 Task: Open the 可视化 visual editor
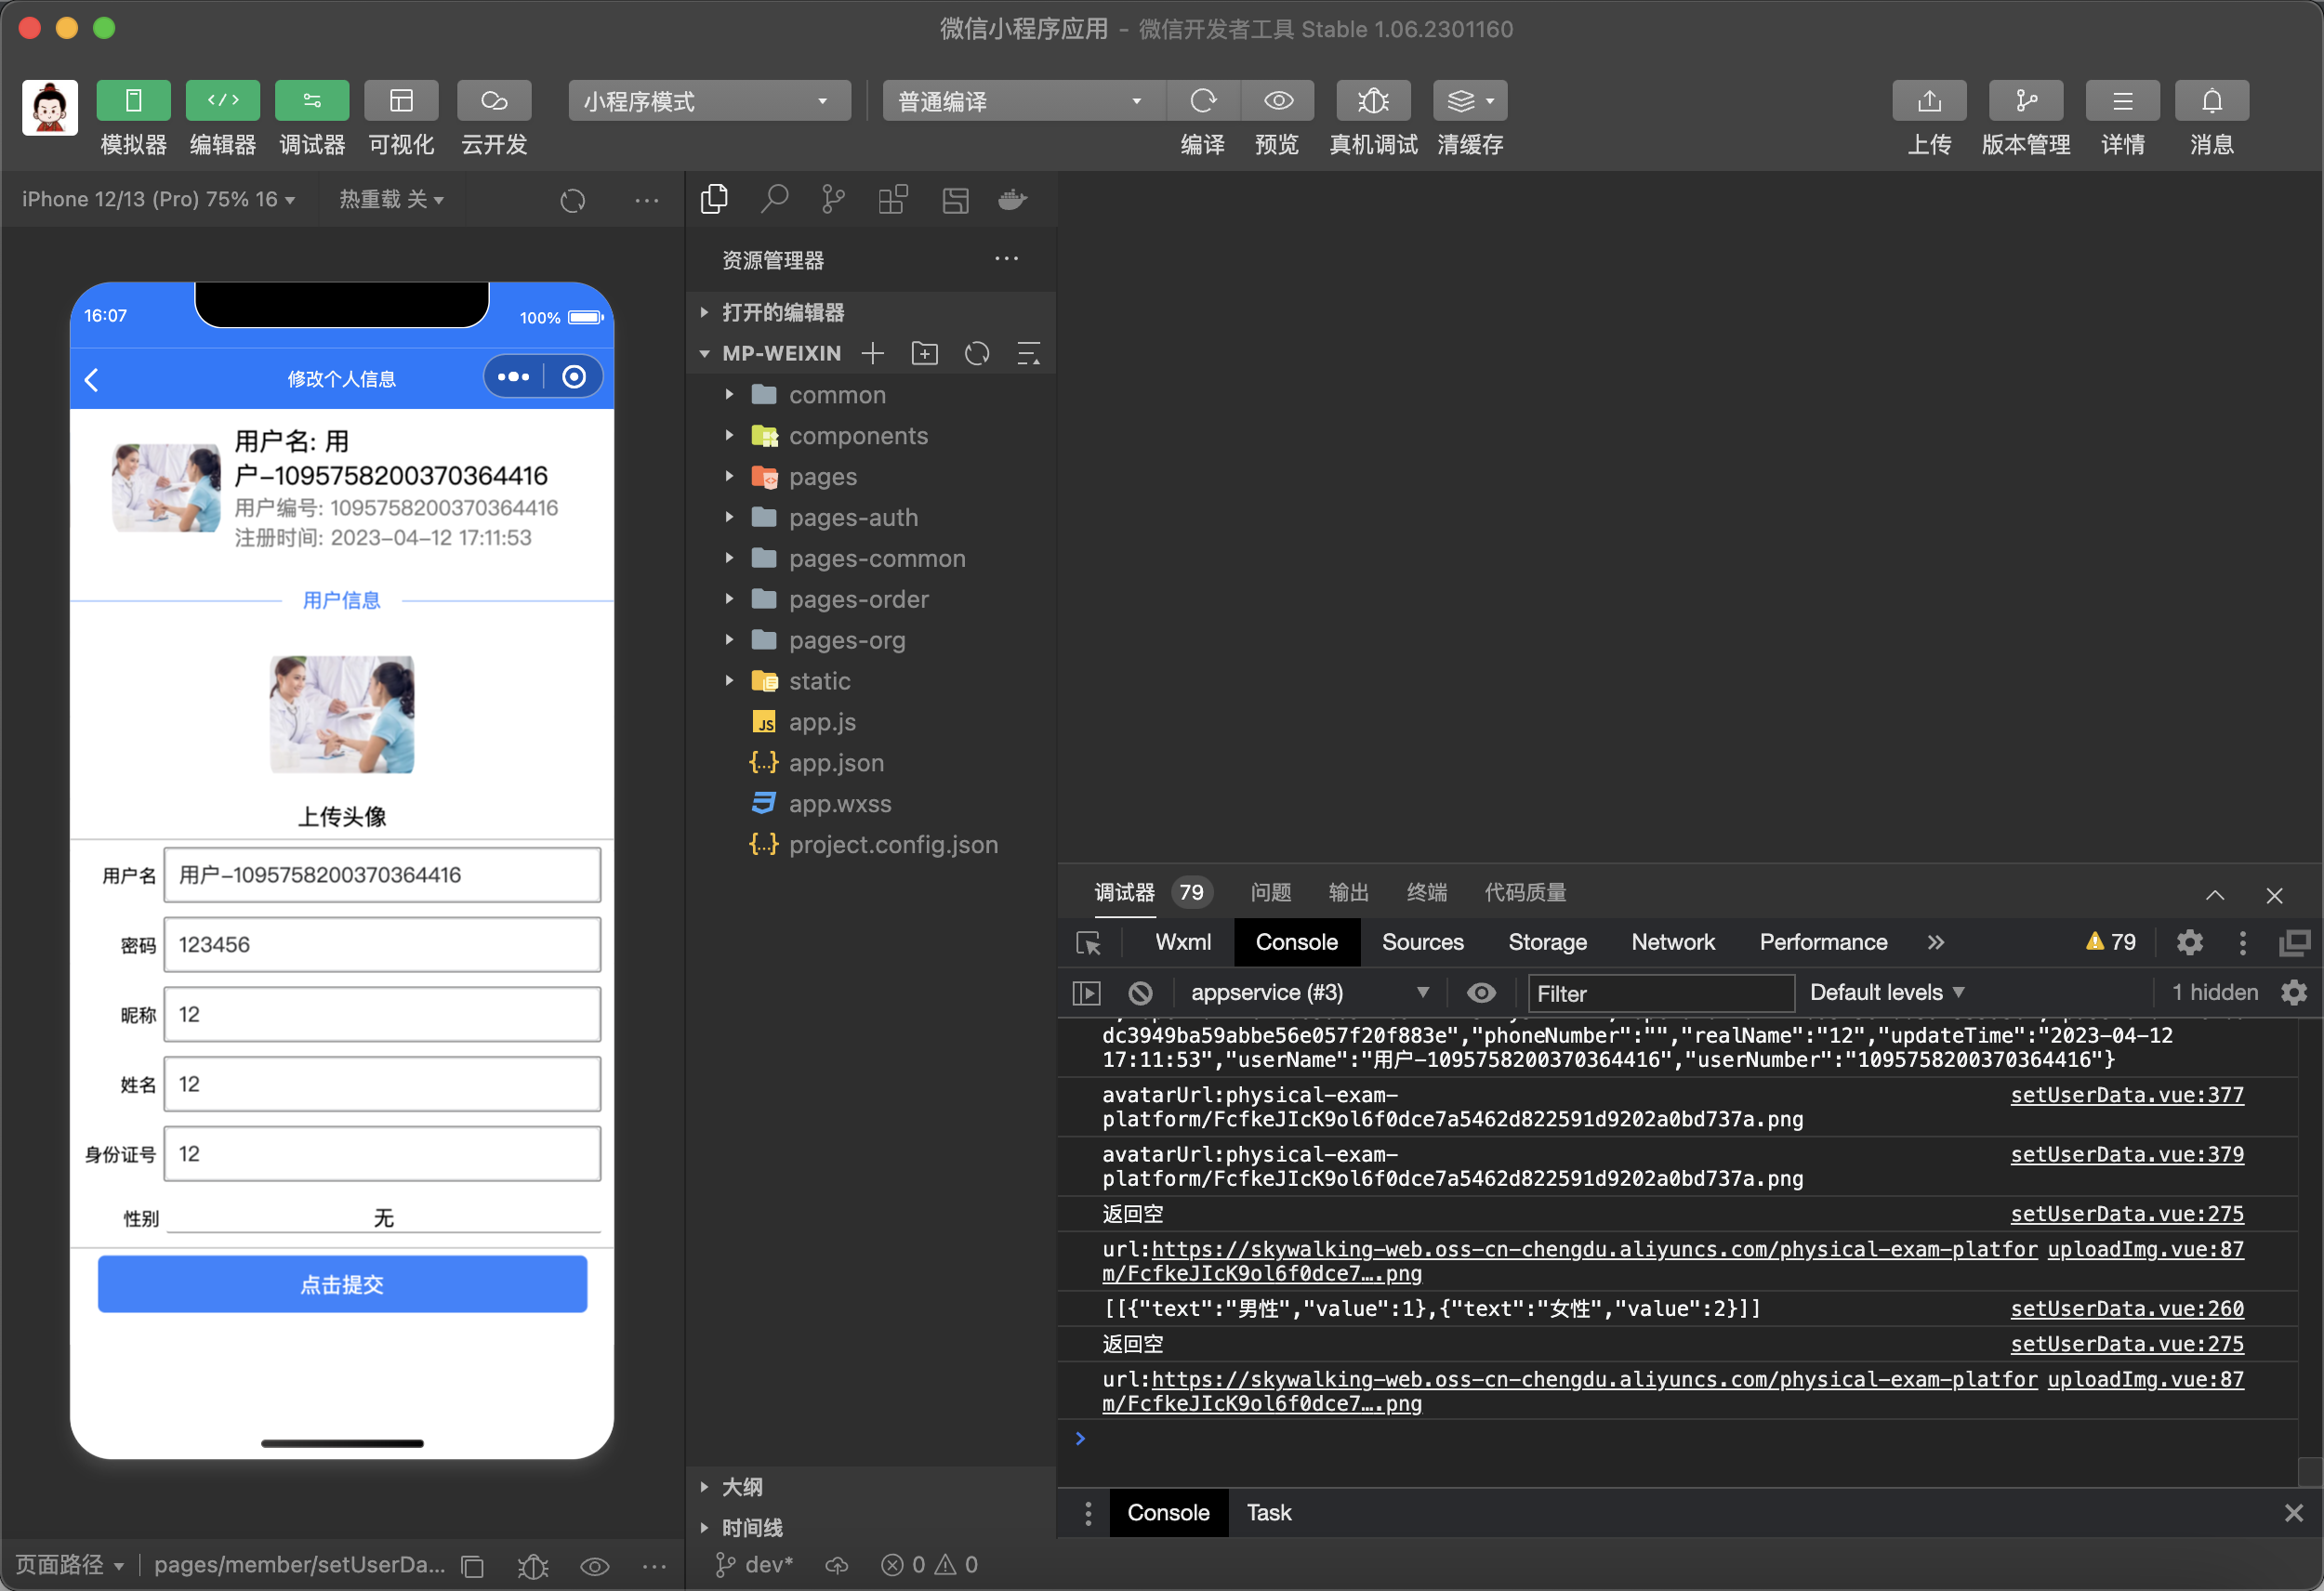tap(401, 100)
